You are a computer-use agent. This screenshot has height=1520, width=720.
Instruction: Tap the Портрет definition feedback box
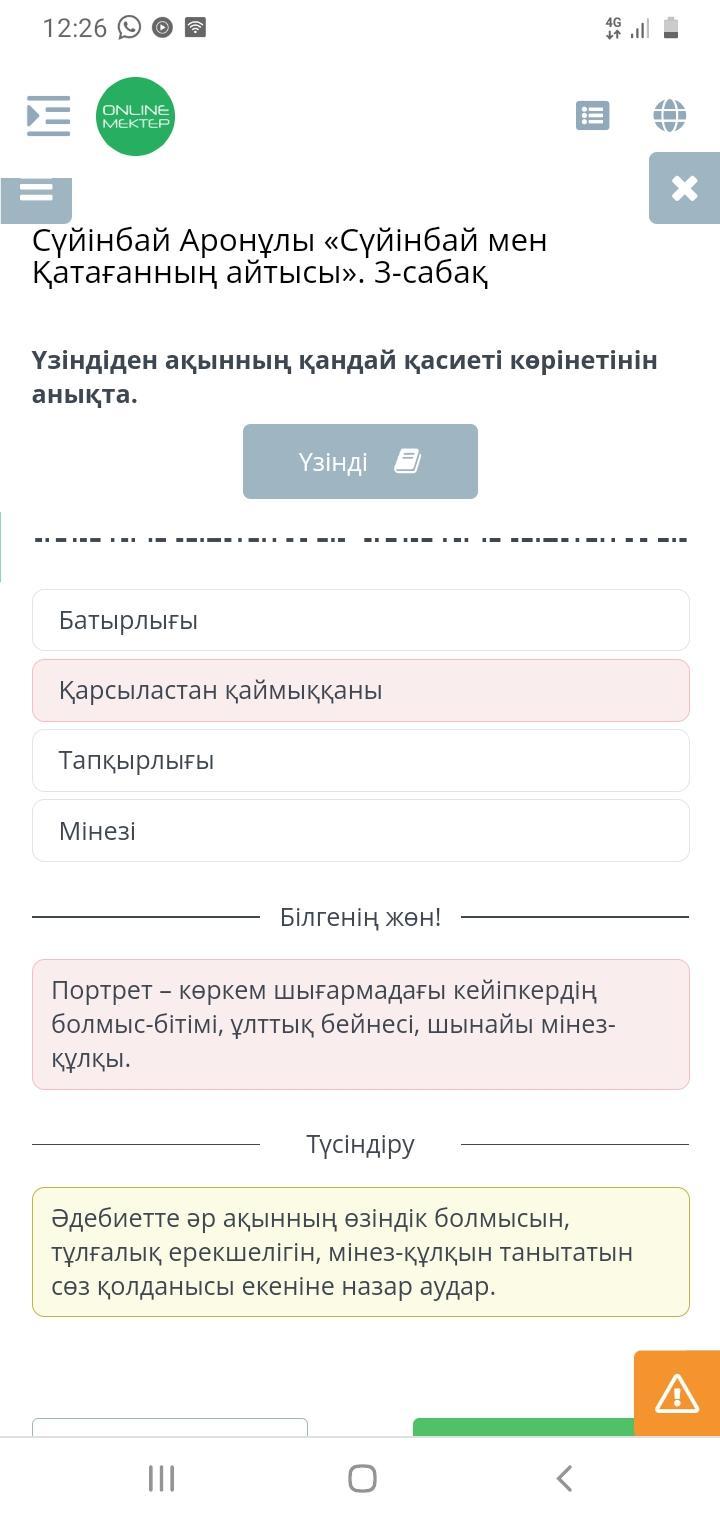[x=360, y=1024]
